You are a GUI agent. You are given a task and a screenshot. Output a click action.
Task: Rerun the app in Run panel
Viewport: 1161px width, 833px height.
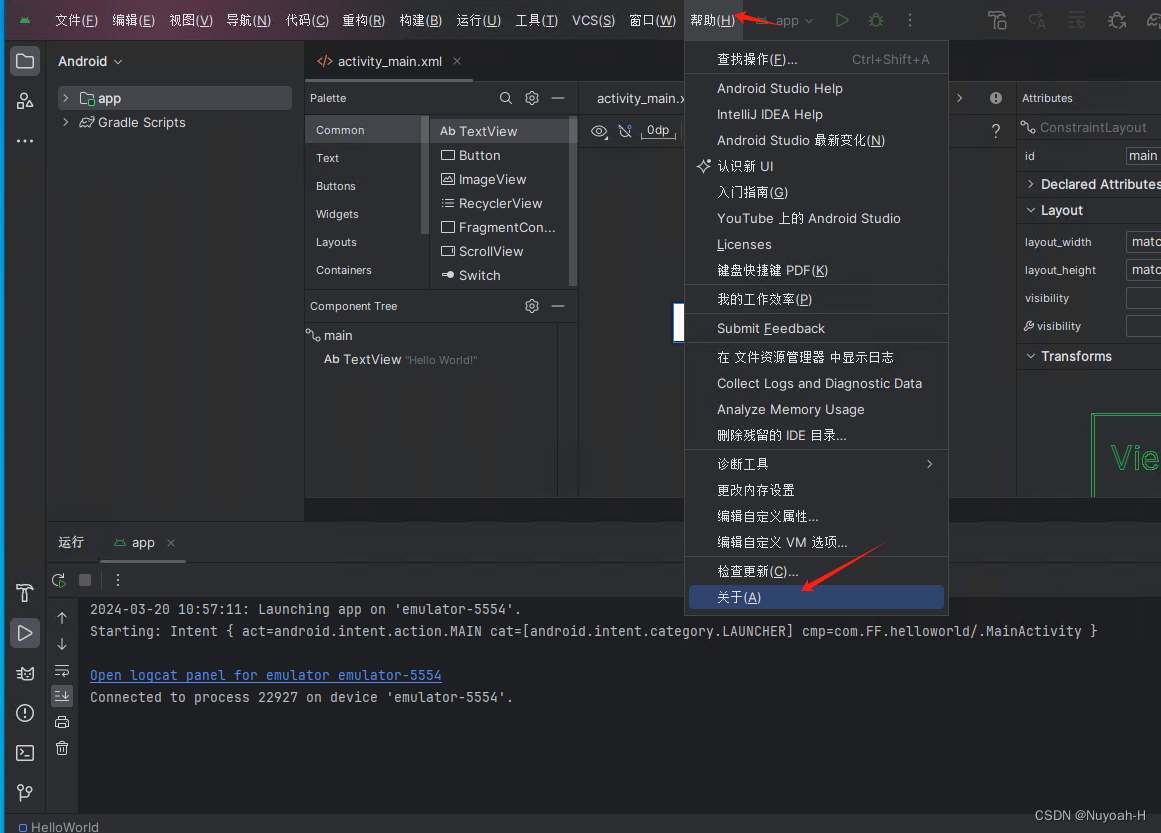pos(59,580)
